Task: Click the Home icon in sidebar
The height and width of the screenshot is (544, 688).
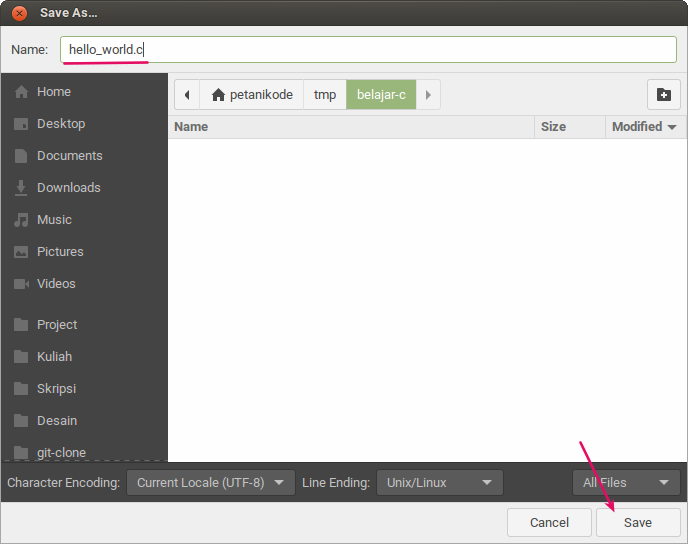Action: click(x=21, y=92)
